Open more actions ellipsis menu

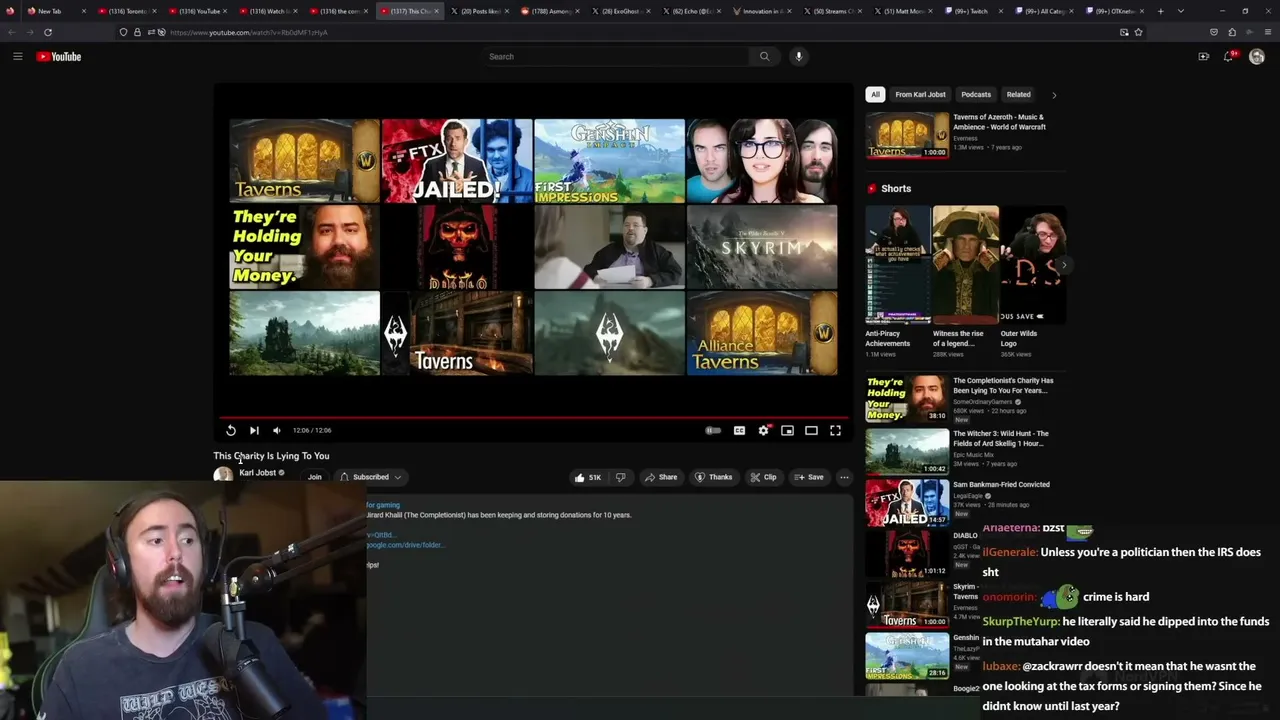[x=844, y=477]
